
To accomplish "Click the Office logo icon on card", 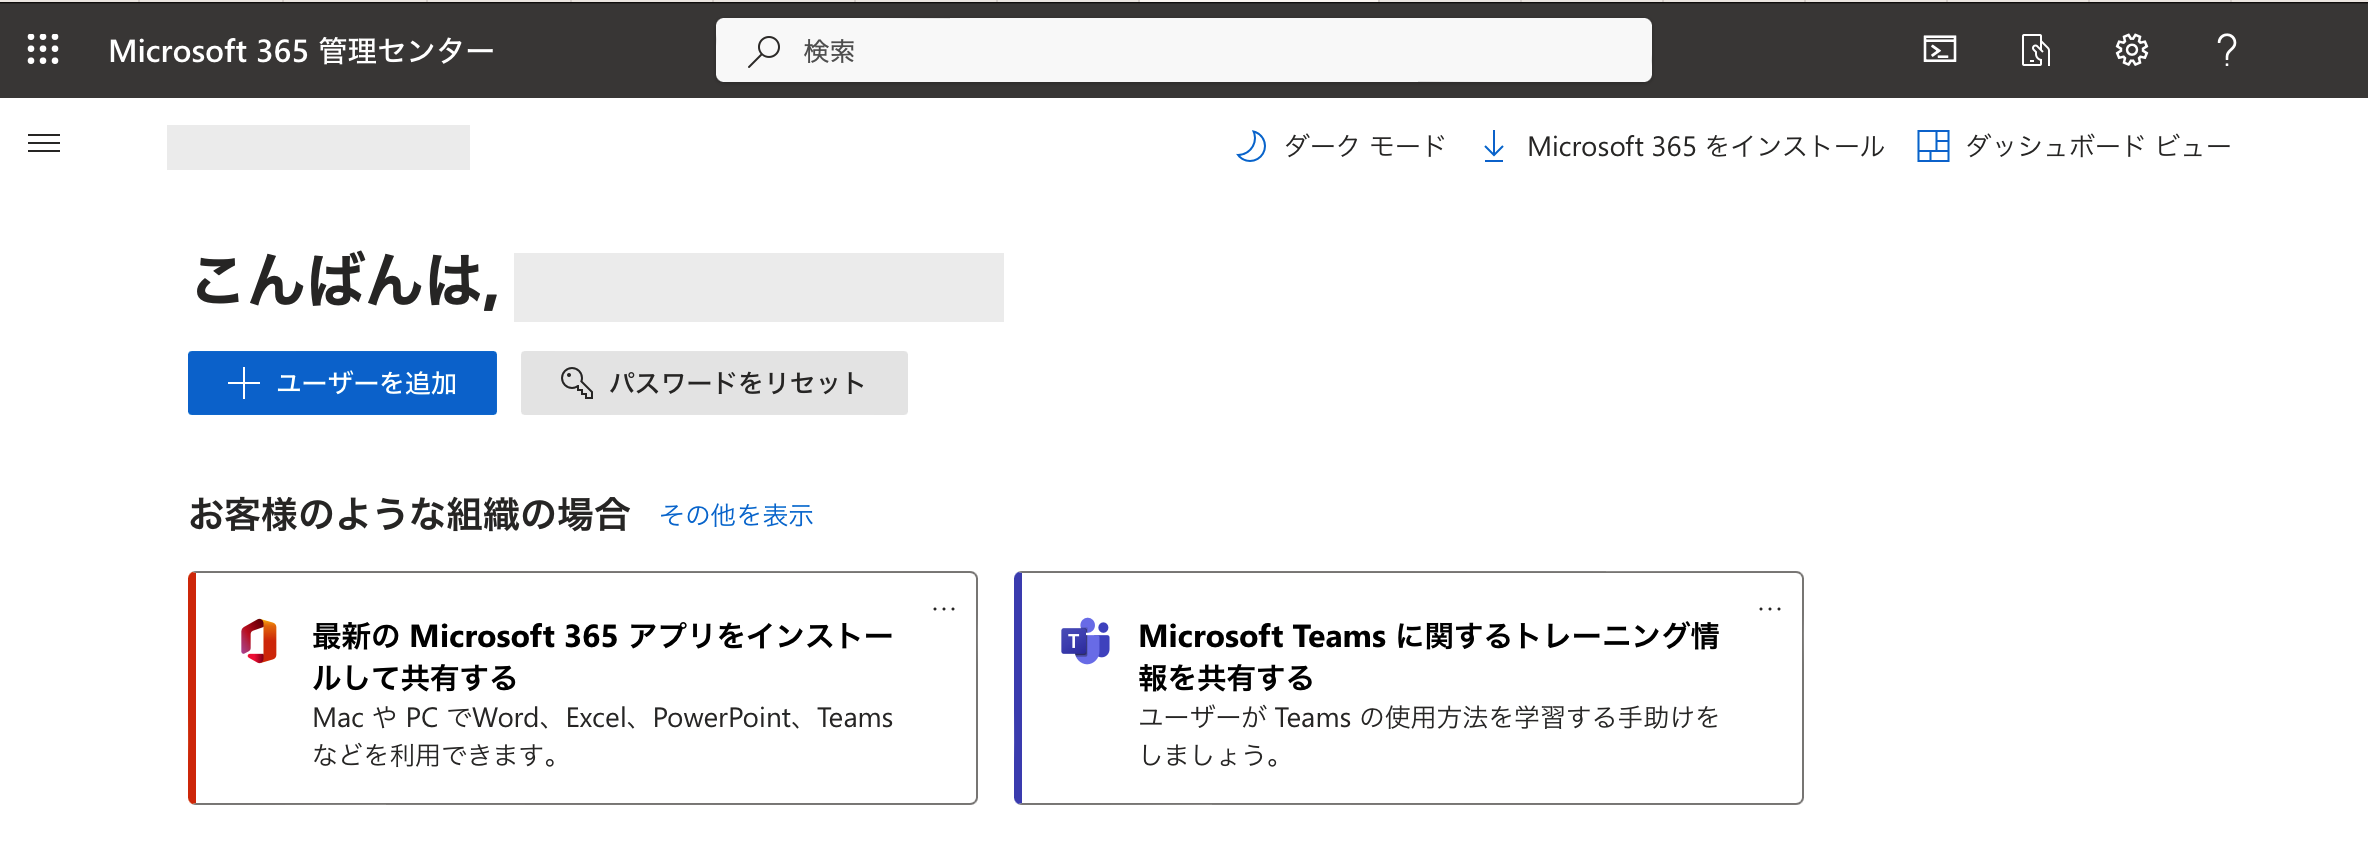I will 259,641.
